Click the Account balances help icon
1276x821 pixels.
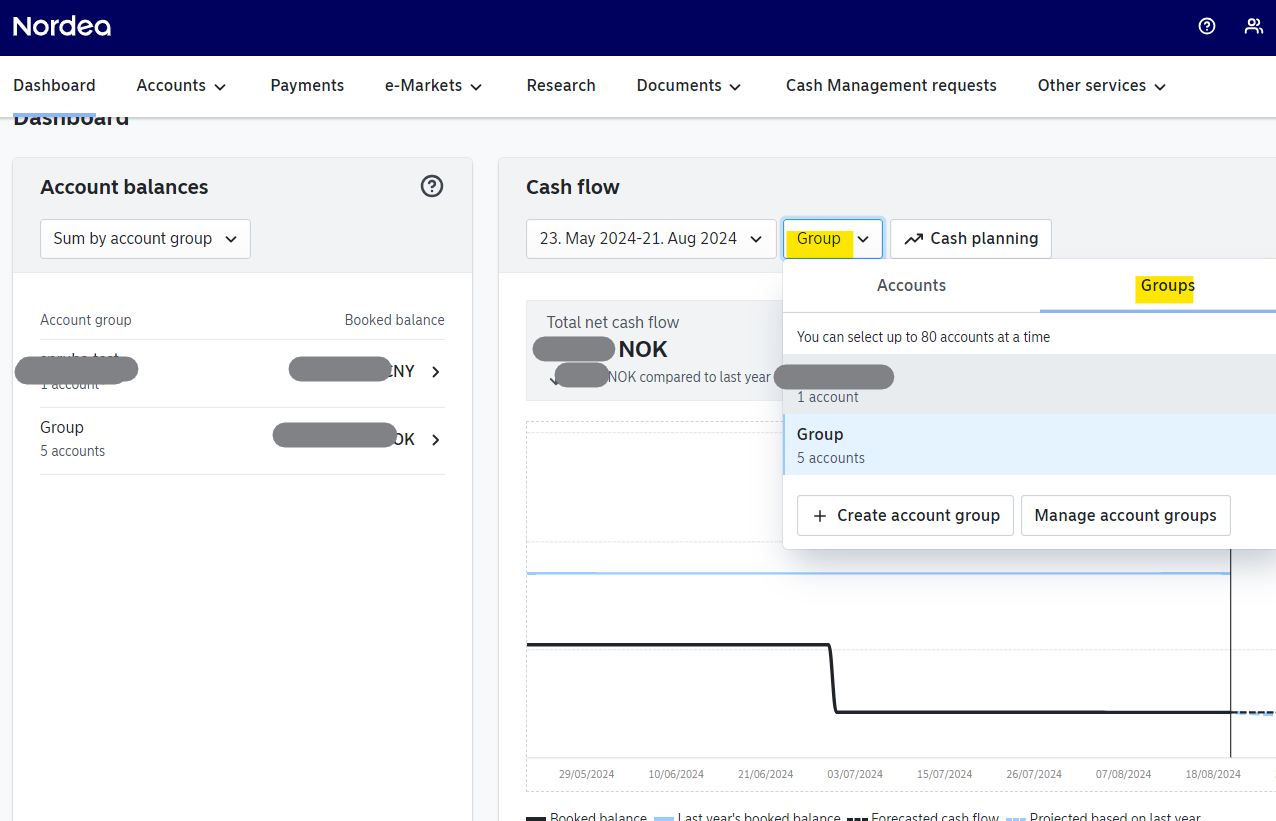pos(431,186)
